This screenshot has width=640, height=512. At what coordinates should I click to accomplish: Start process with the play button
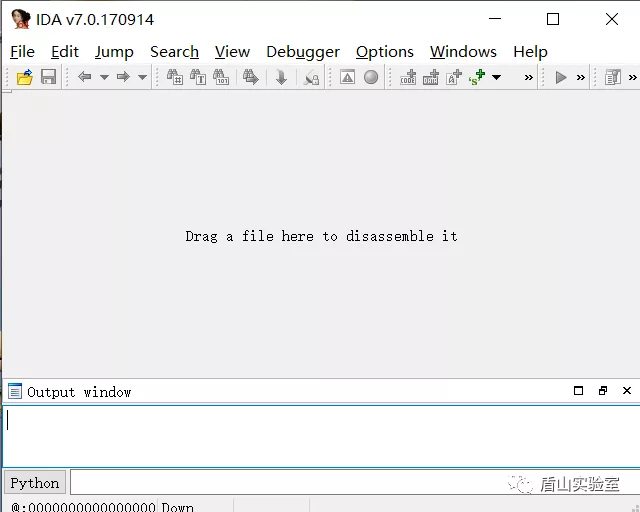pos(561,77)
